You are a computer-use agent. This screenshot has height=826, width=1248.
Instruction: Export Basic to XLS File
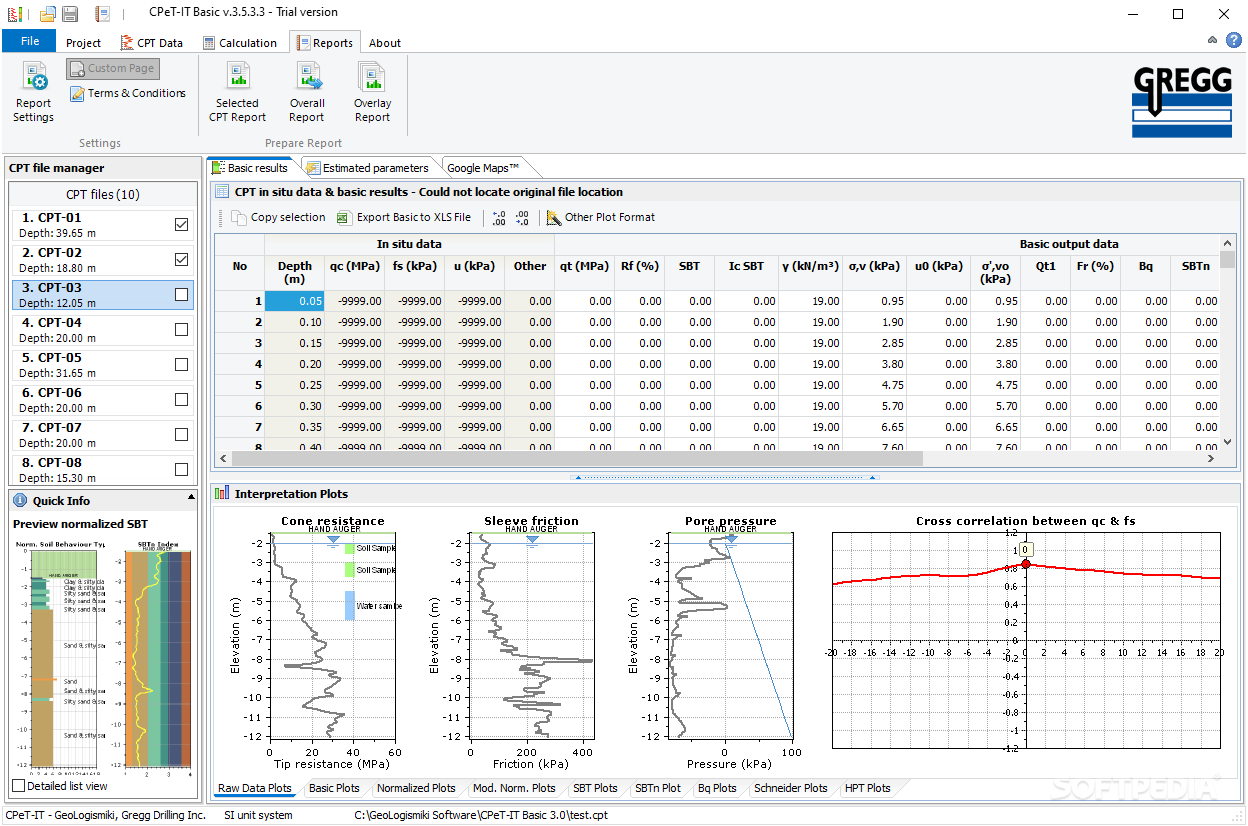coord(403,217)
